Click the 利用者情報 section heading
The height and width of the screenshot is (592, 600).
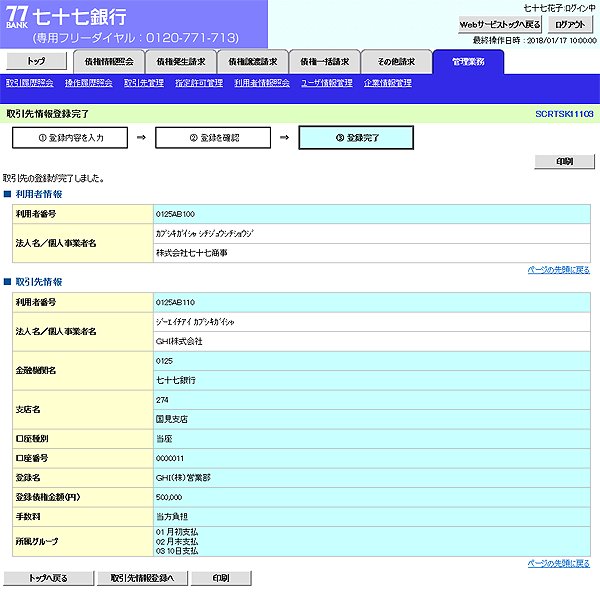pyautogui.click(x=39, y=194)
